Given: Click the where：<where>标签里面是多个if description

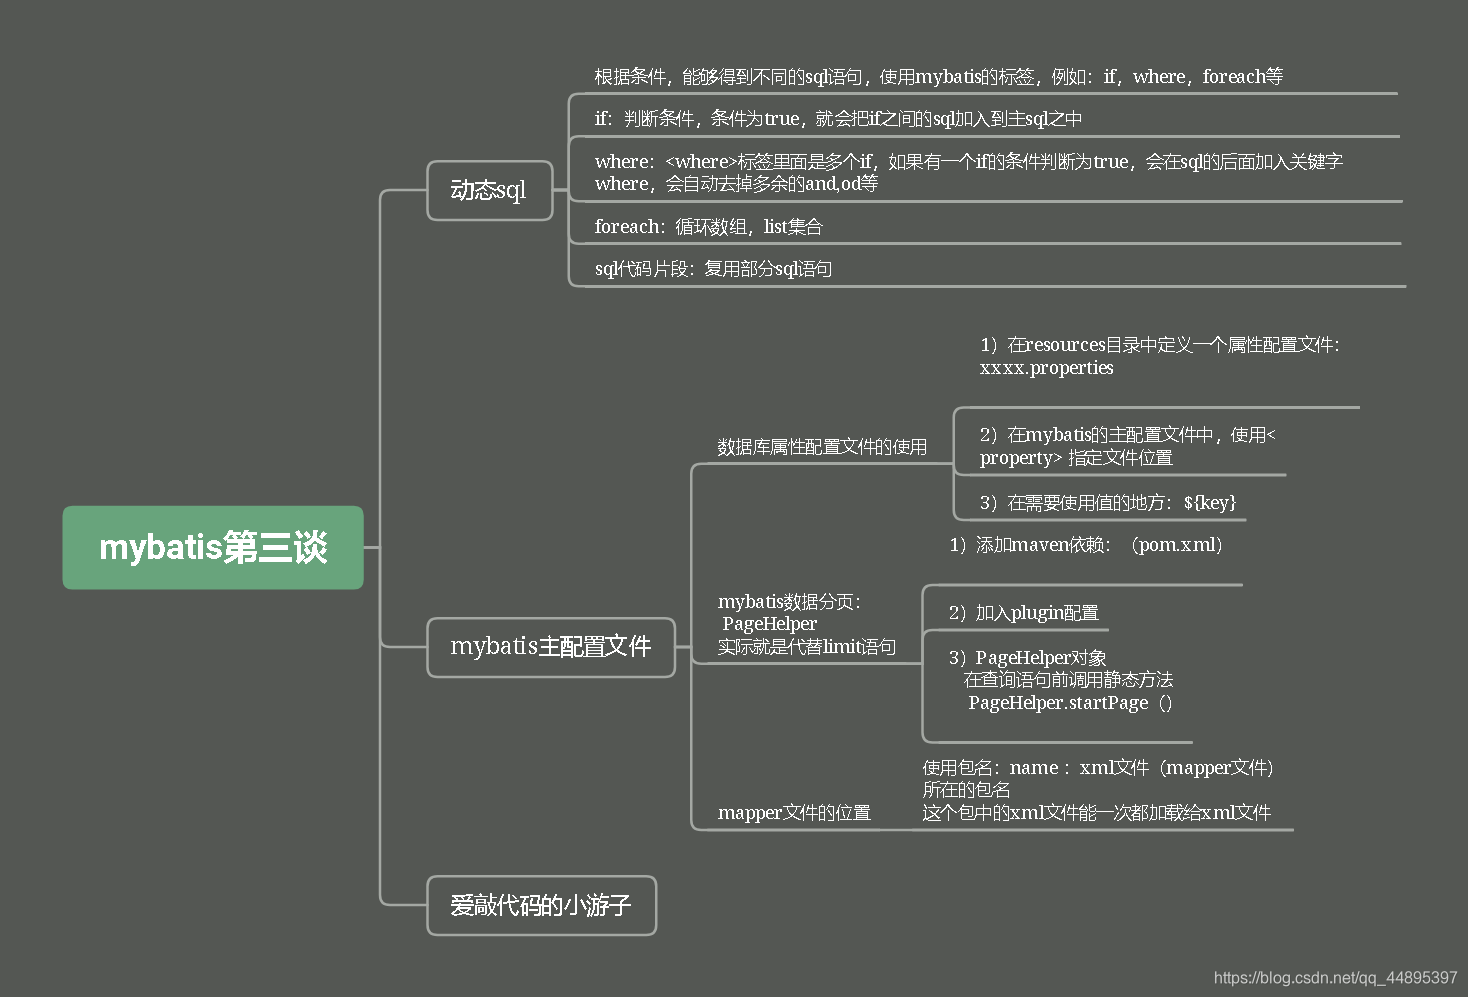Looking at the screenshot, I should click(968, 172).
